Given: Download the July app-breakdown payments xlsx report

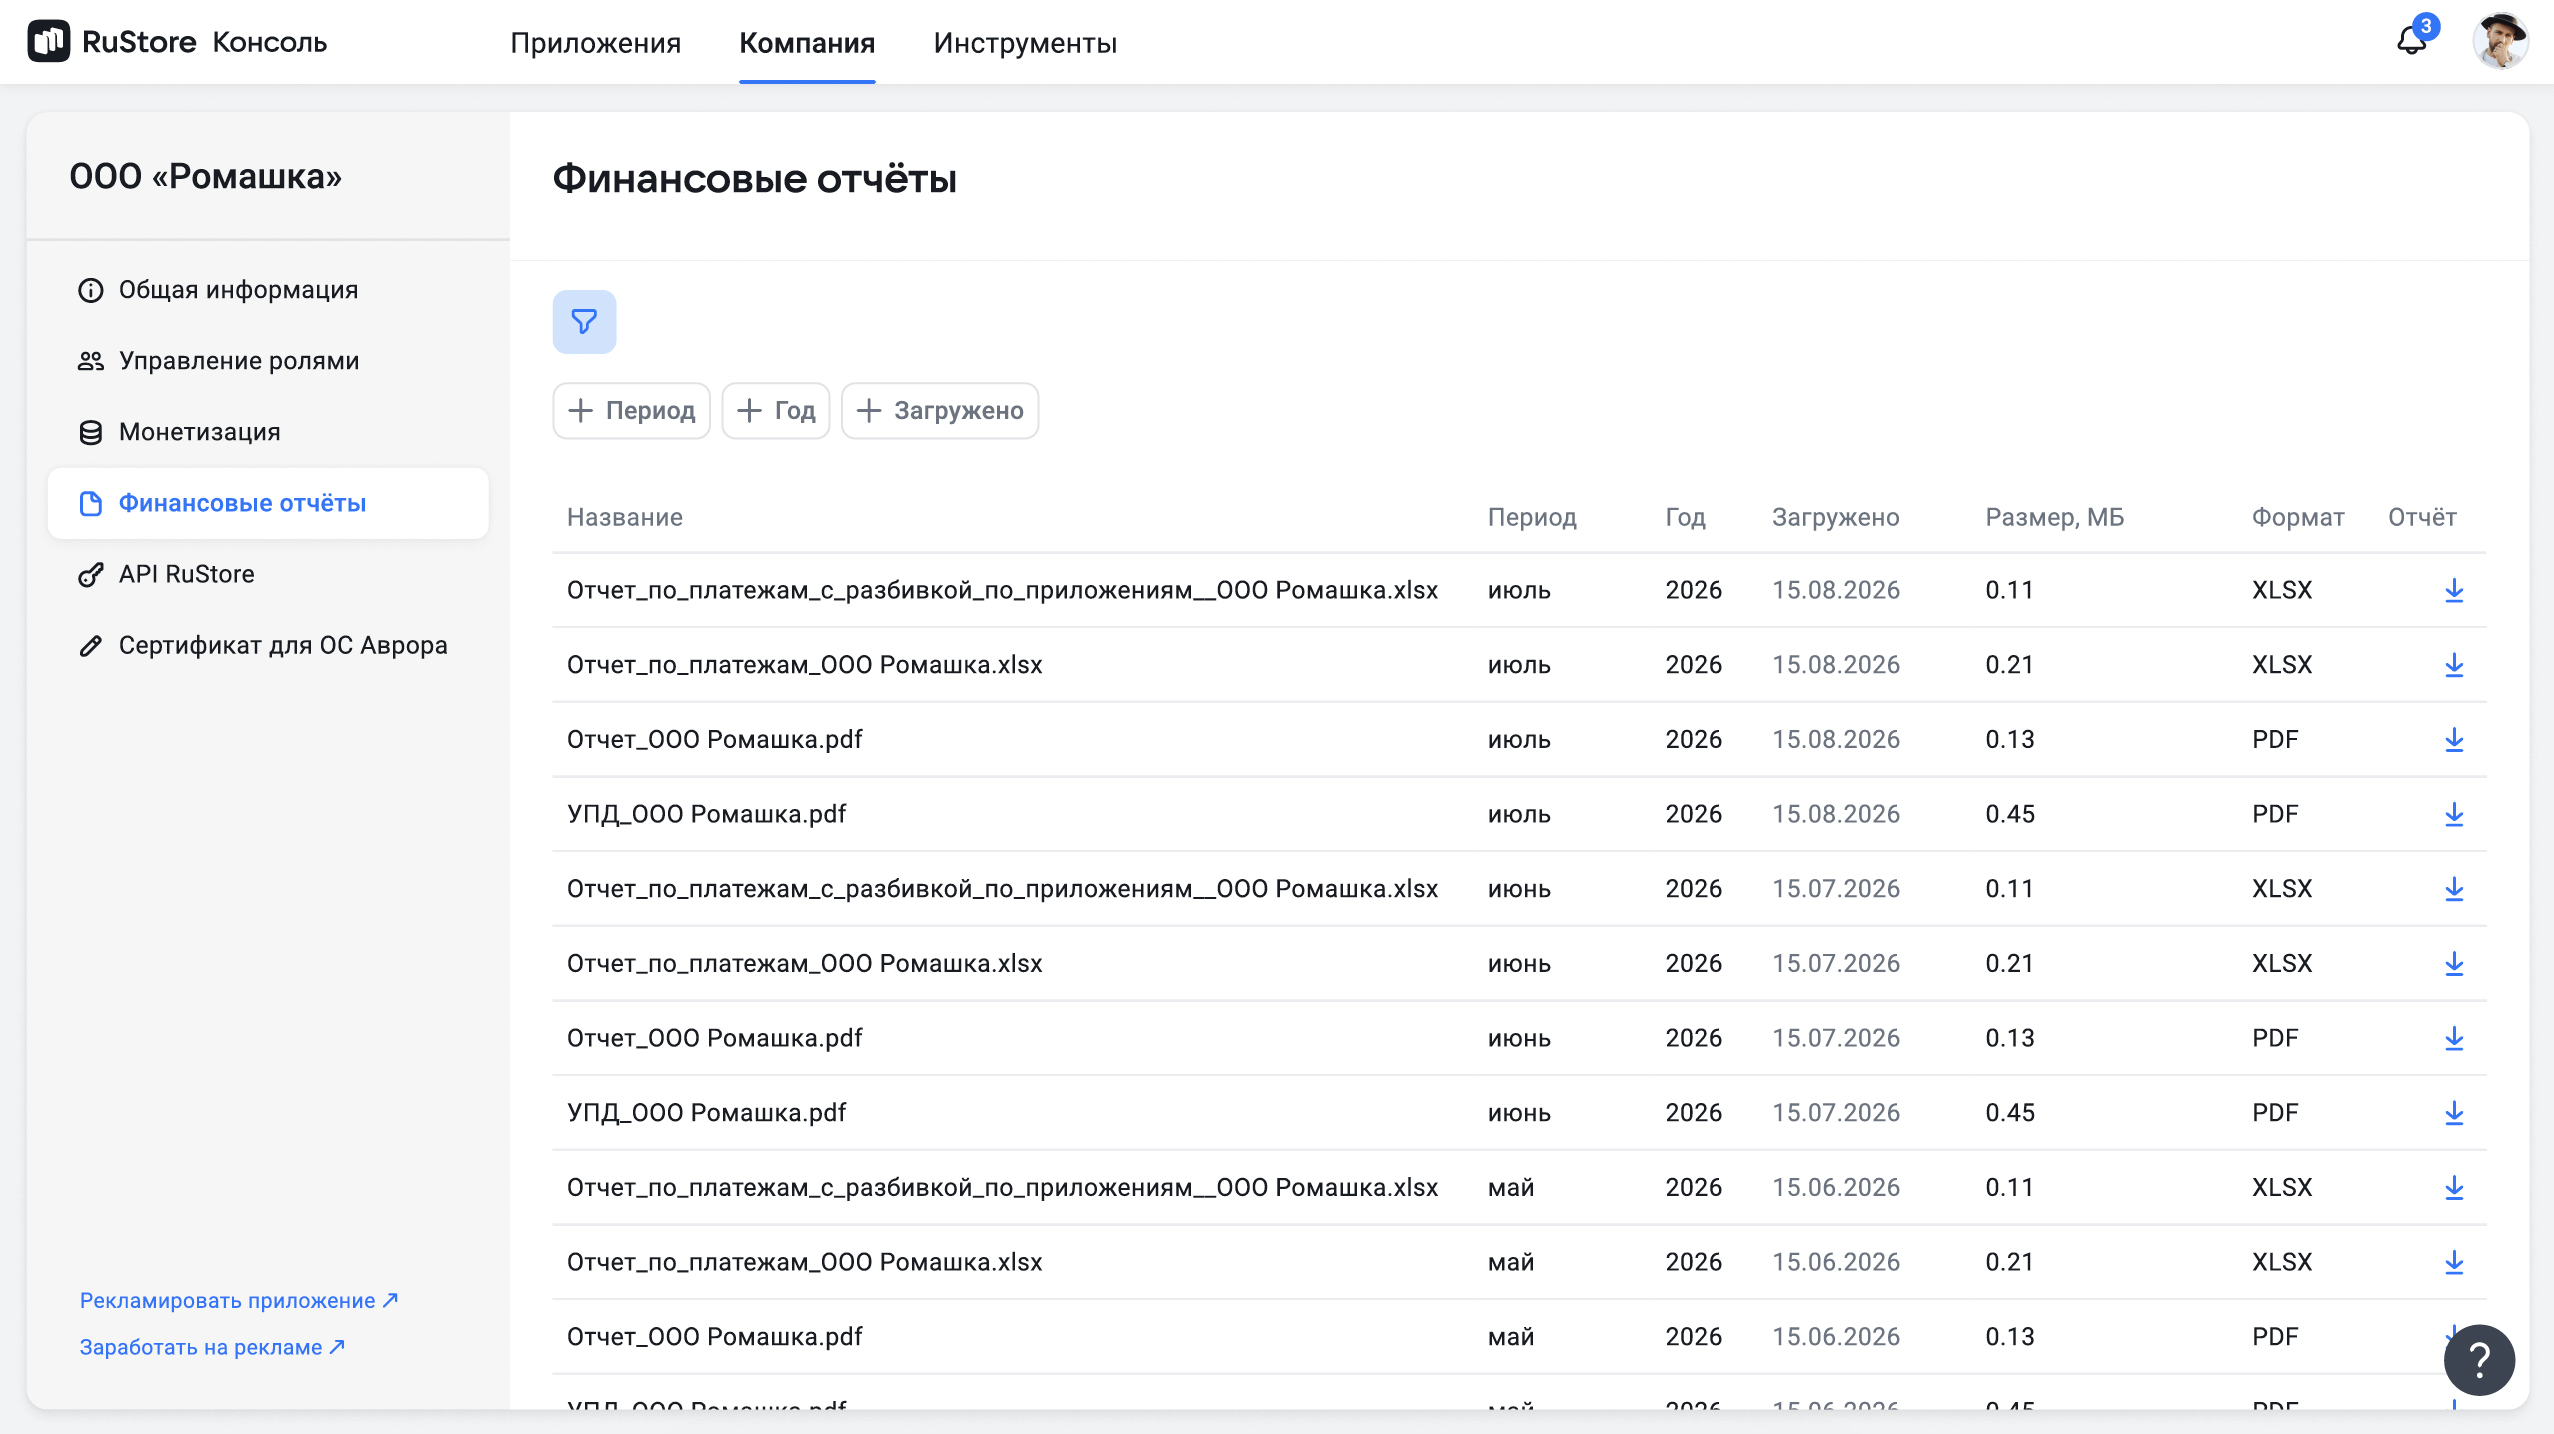Looking at the screenshot, I should pyautogui.click(x=2454, y=590).
